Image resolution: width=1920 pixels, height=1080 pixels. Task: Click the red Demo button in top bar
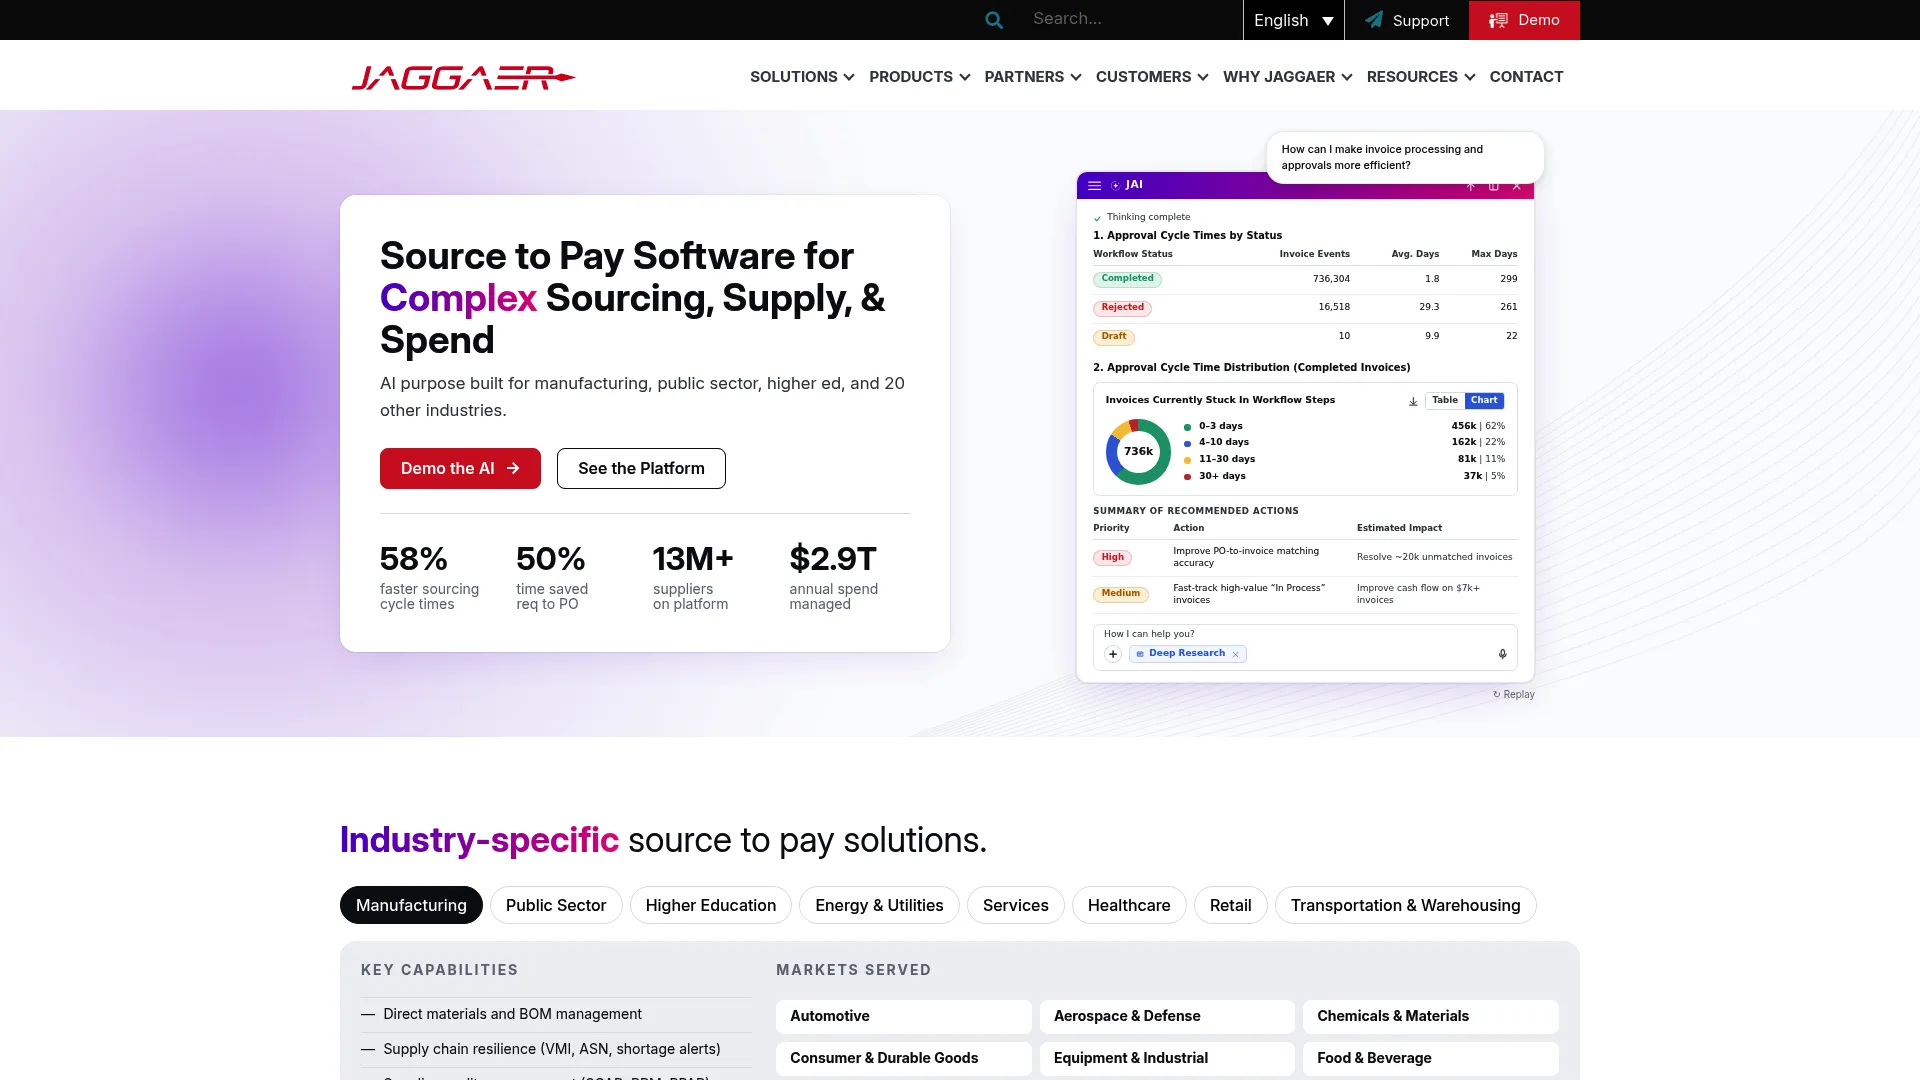(1524, 20)
